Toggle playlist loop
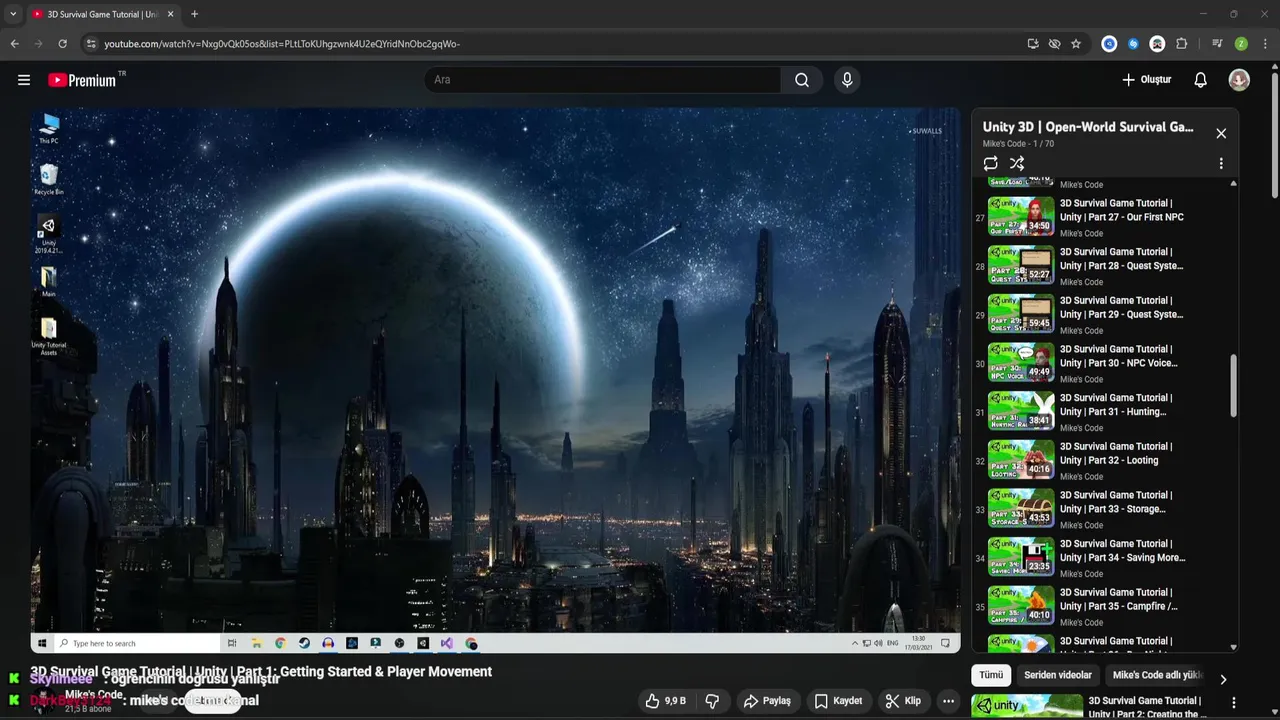 990,163
